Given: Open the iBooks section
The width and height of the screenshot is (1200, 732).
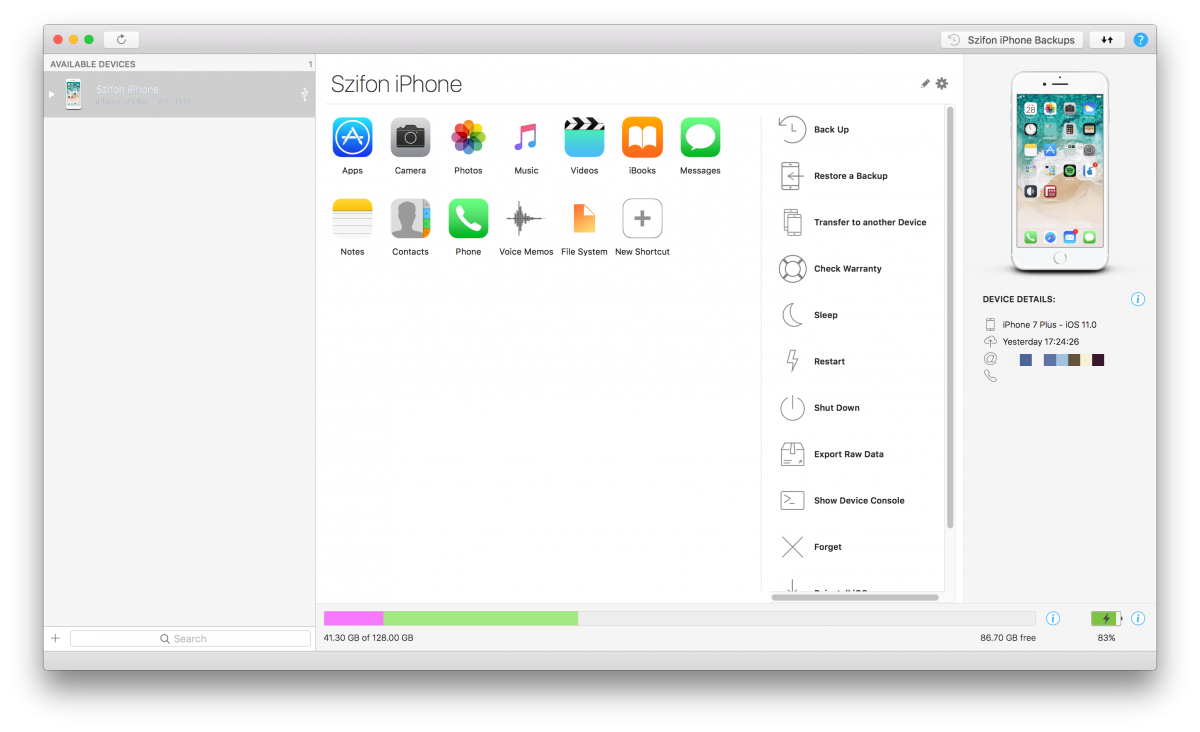Looking at the screenshot, I should (642, 138).
